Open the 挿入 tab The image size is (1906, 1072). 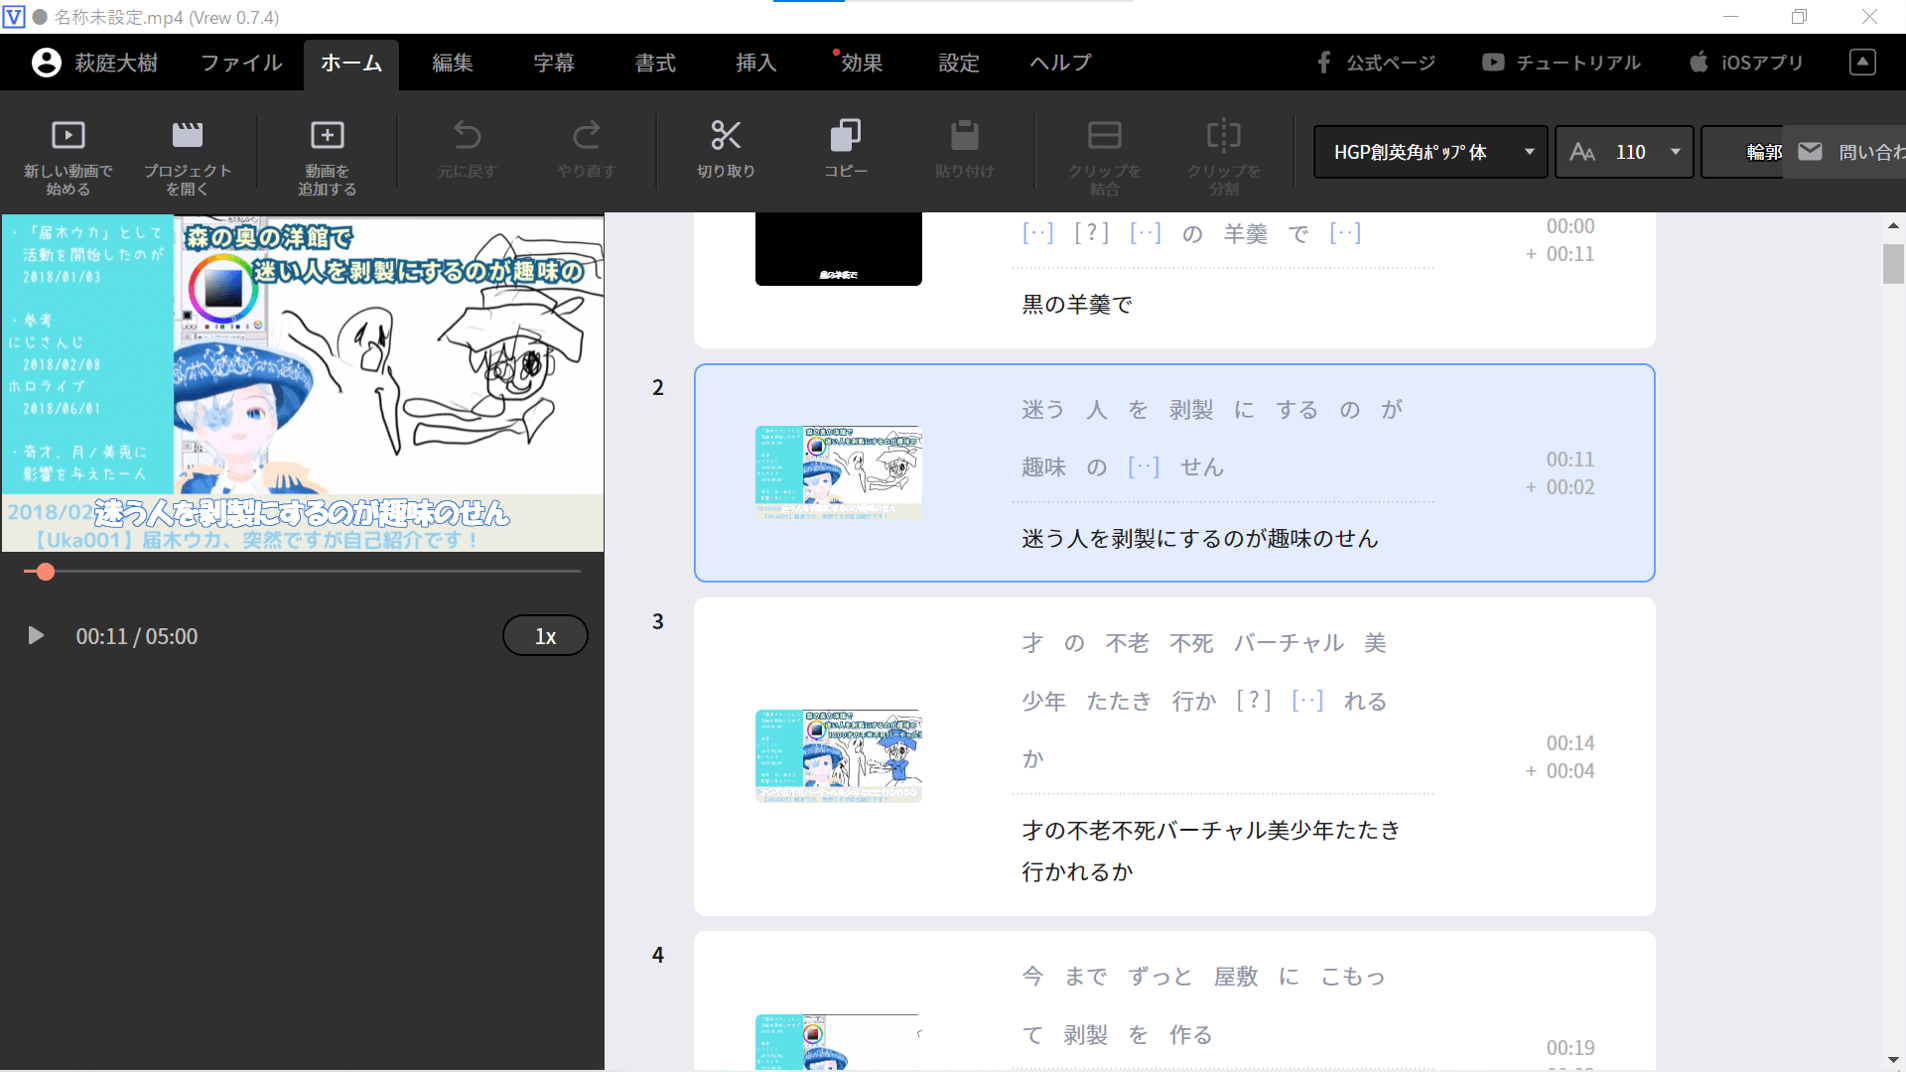756,63
